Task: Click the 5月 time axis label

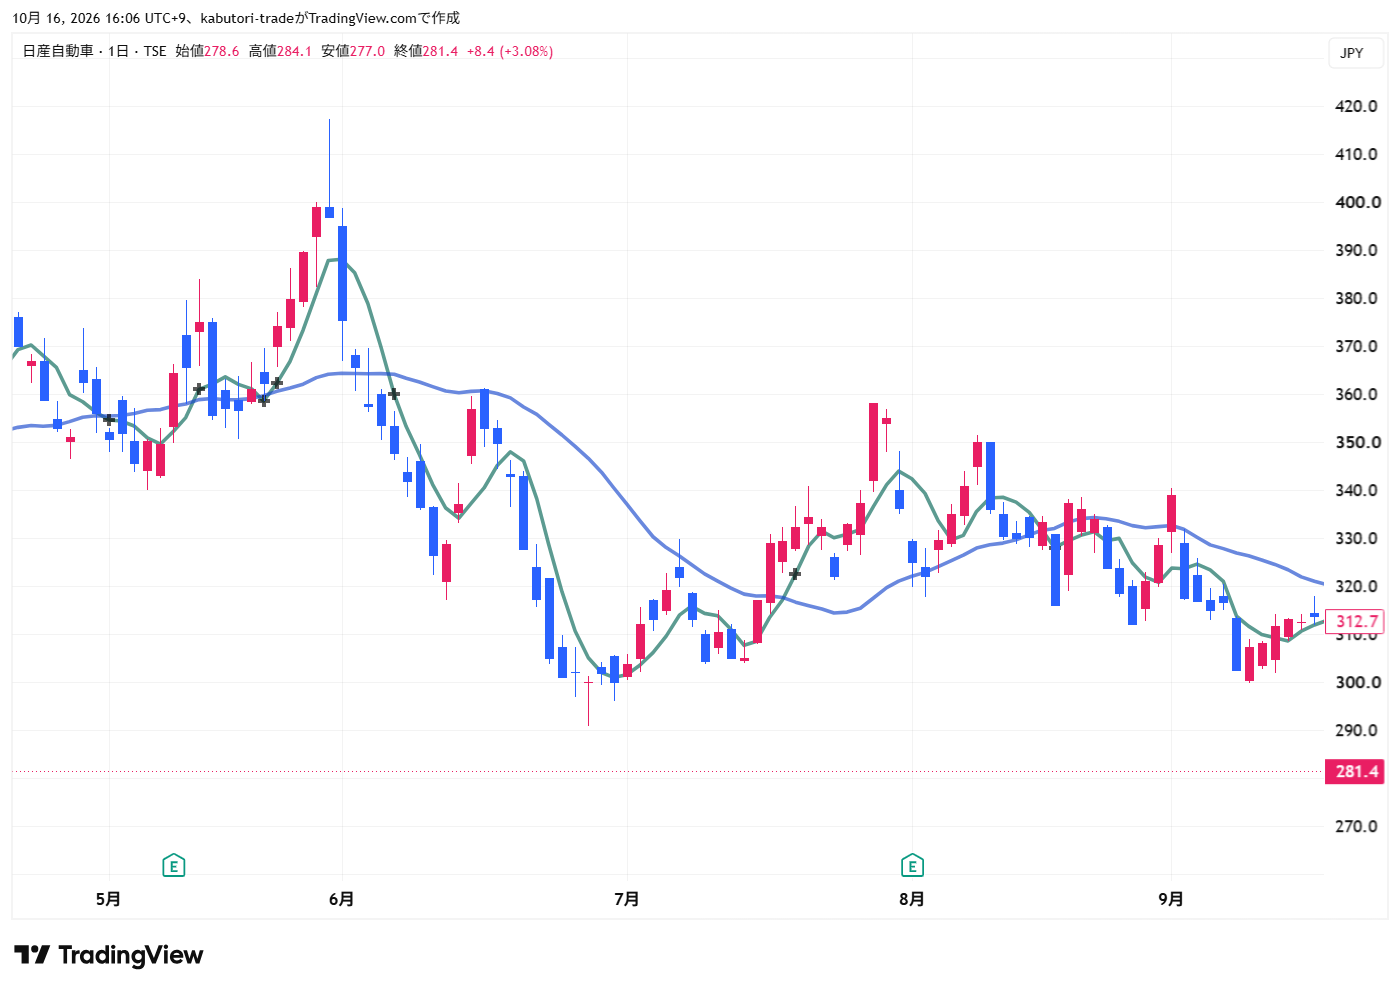Action: pos(108,899)
